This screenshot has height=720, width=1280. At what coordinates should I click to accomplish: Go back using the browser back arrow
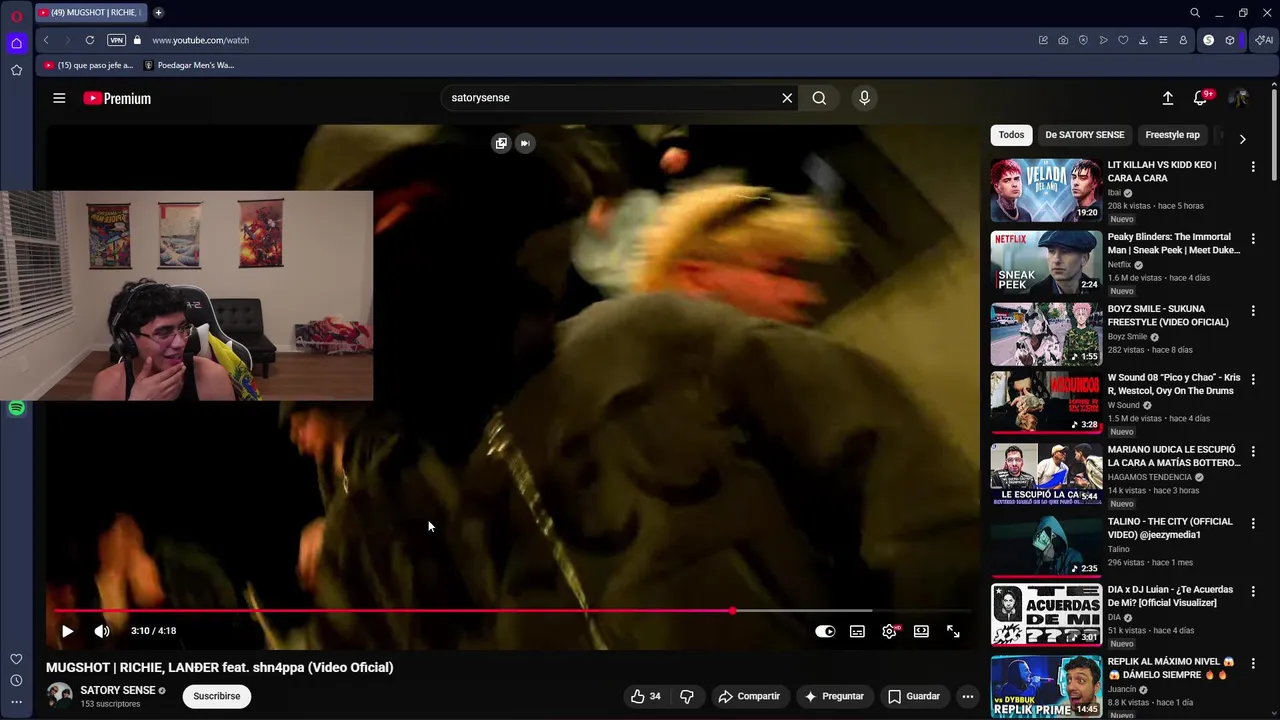pos(46,40)
